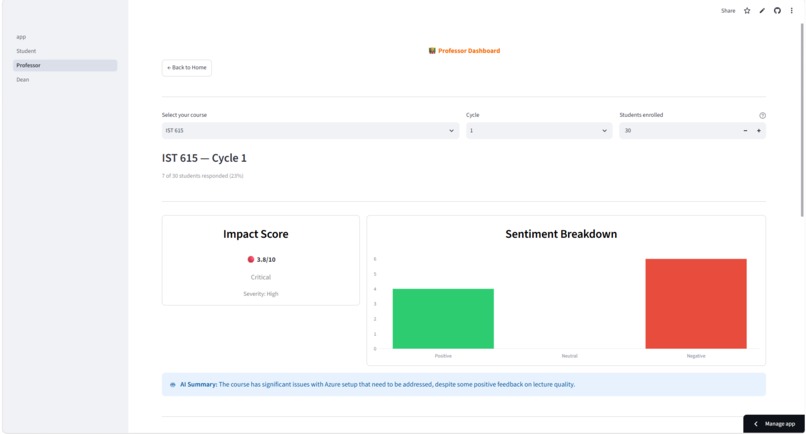Open the three-dot app menu

[x=792, y=11]
